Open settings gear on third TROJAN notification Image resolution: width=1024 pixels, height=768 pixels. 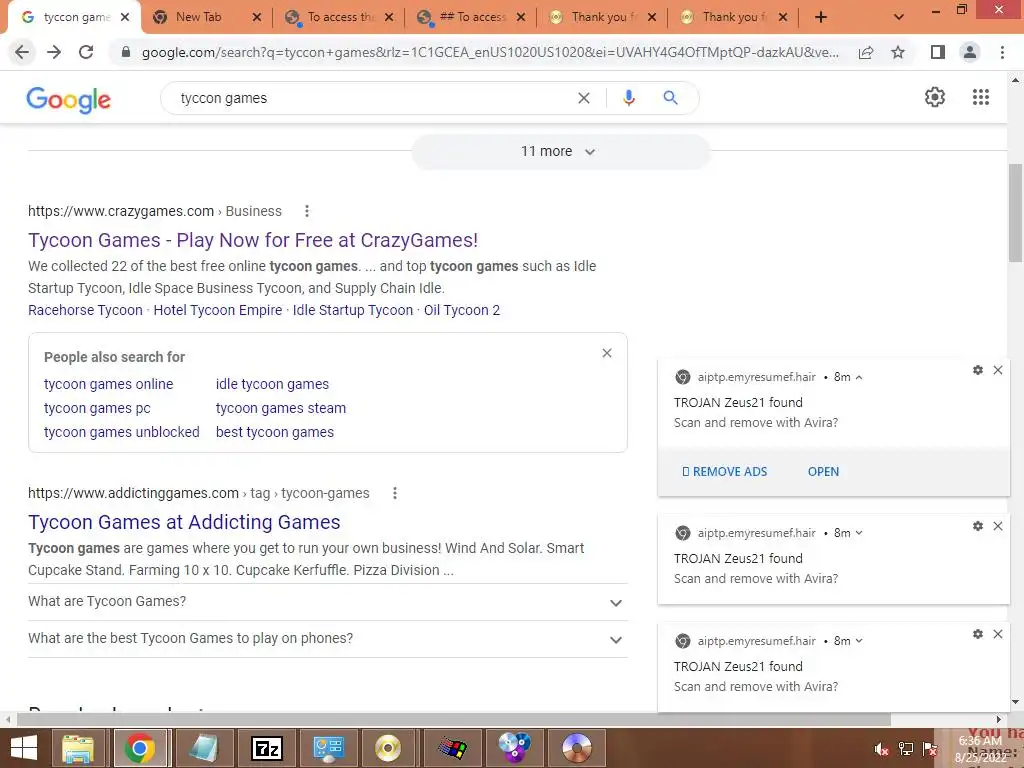[x=978, y=633]
